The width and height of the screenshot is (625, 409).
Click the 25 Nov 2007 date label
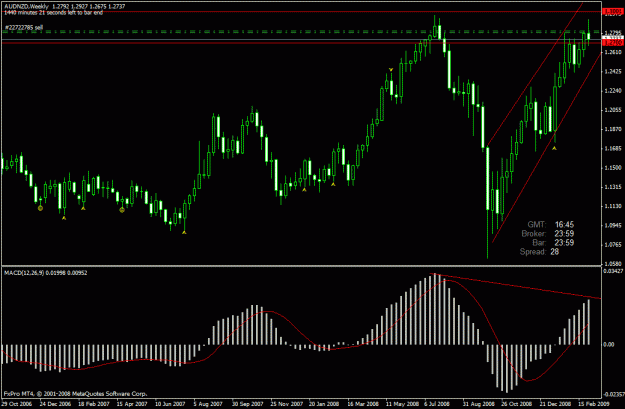[286, 404]
